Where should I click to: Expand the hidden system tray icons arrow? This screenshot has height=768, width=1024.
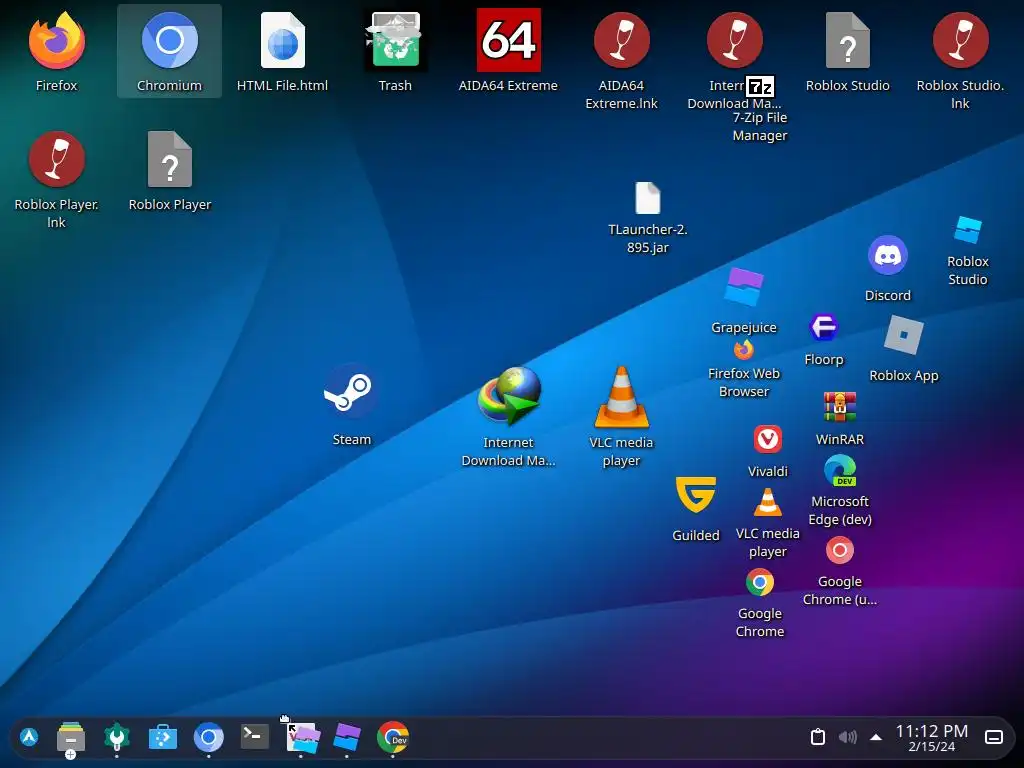pos(876,737)
